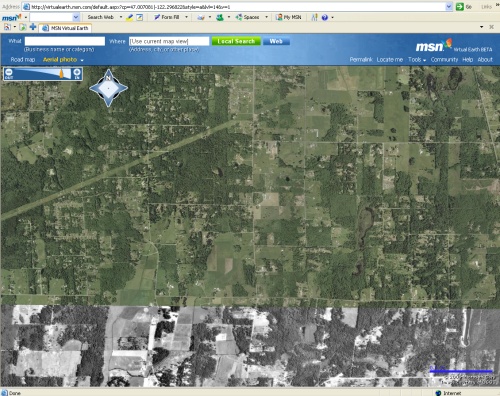Open the address bar dropdown arrow
This screenshot has width=500, height=396.
[449, 7]
